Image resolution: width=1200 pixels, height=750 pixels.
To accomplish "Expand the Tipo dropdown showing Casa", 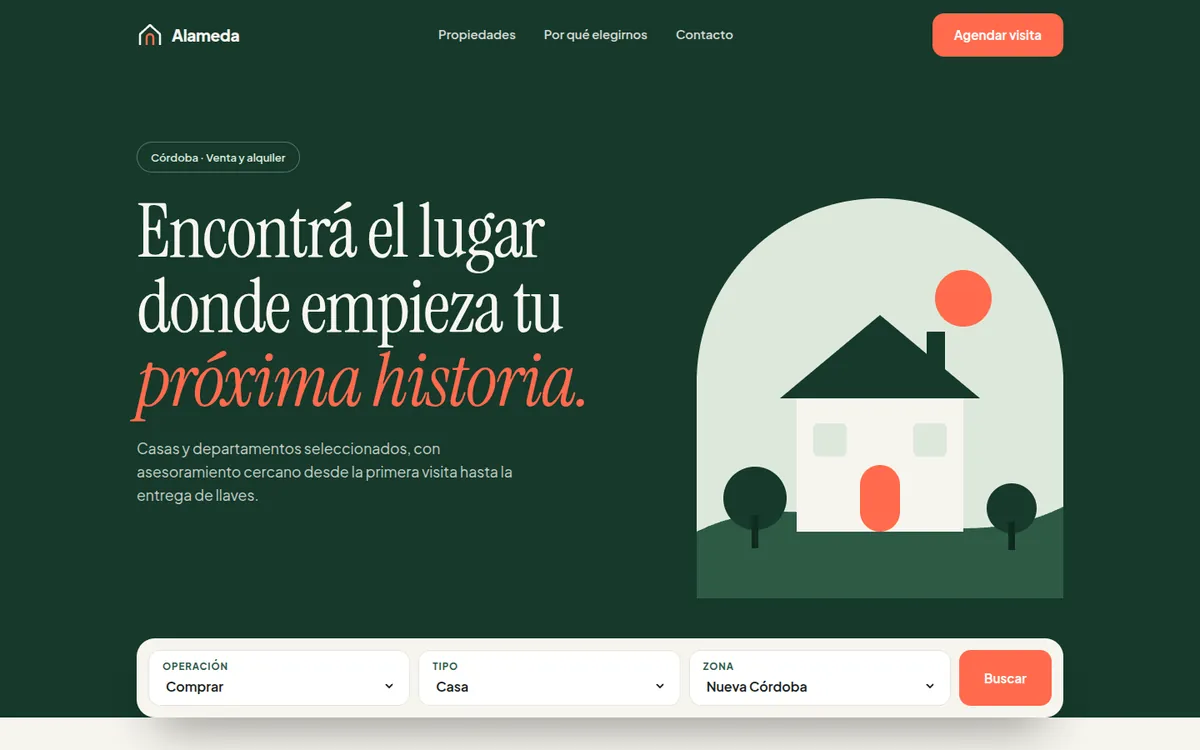I will click(549, 678).
